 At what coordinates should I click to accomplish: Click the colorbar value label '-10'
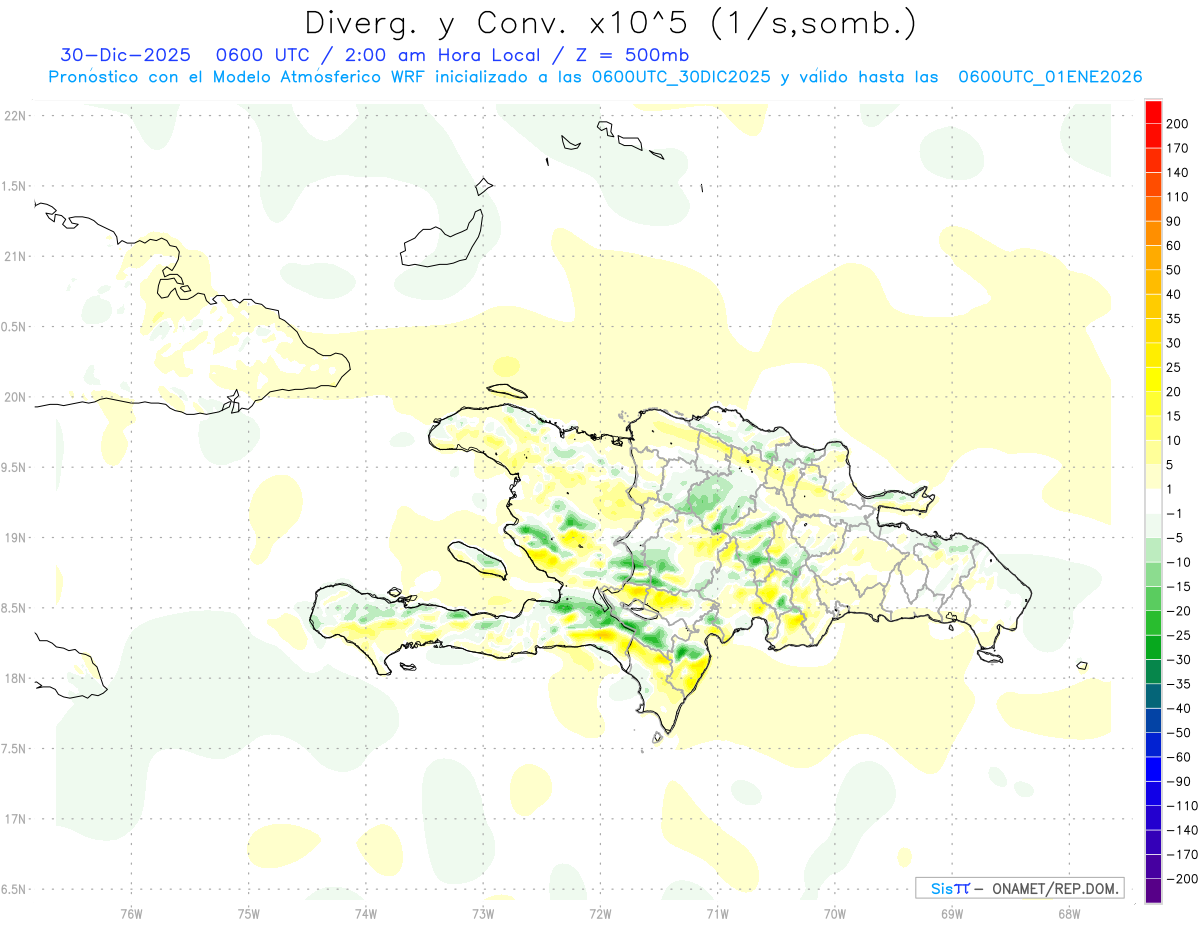click(x=1179, y=562)
